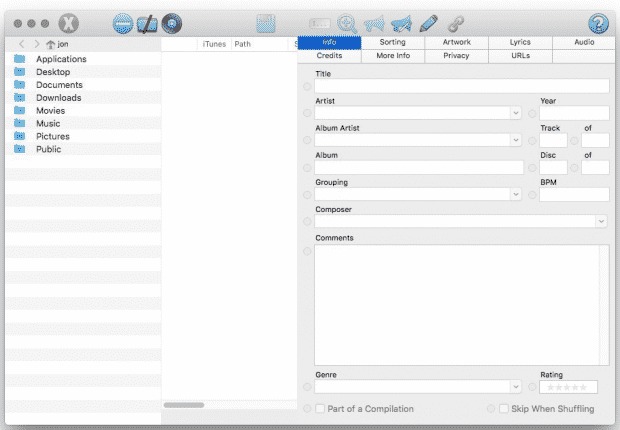The image size is (620, 430).
Task: Set rating using the stars control
Action: [568, 387]
